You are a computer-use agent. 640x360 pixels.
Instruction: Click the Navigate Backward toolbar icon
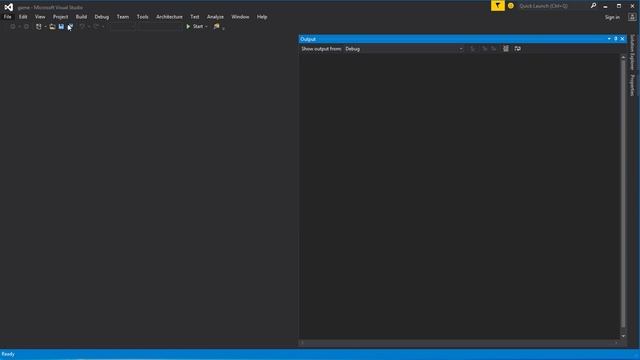(13, 27)
